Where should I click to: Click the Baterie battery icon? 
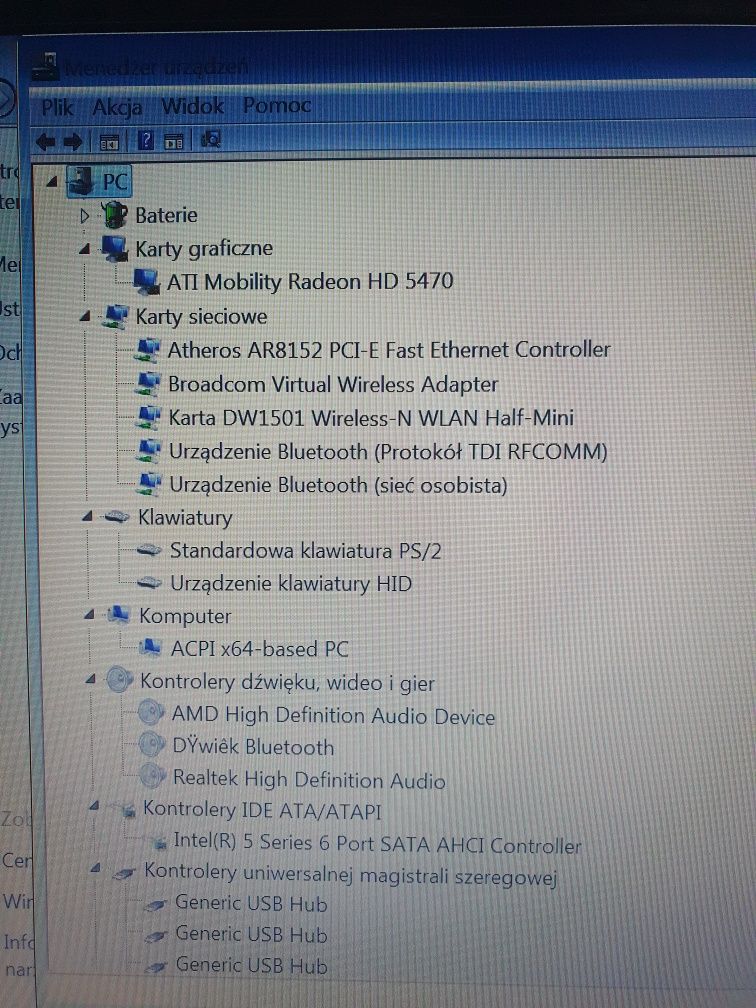coord(114,215)
